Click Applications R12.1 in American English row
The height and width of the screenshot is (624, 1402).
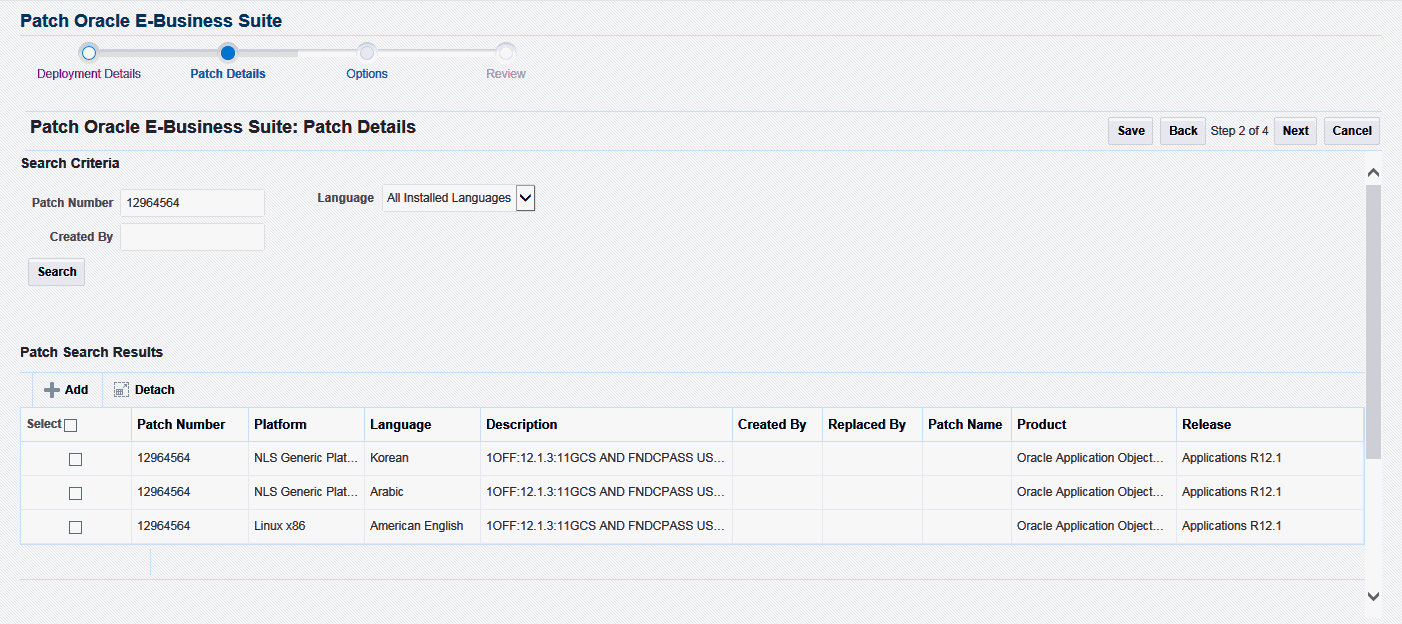click(x=1232, y=526)
